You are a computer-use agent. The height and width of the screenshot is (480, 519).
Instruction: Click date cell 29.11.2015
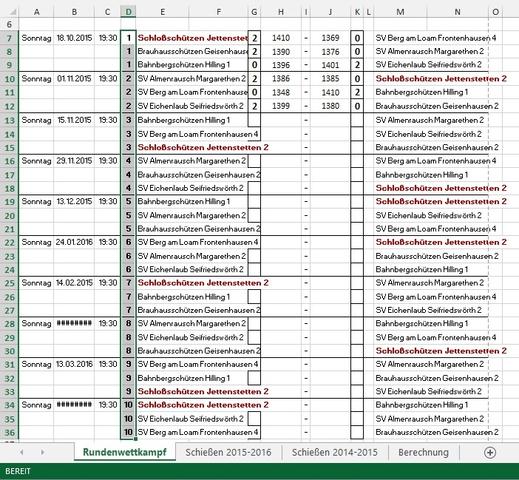tap(74, 161)
